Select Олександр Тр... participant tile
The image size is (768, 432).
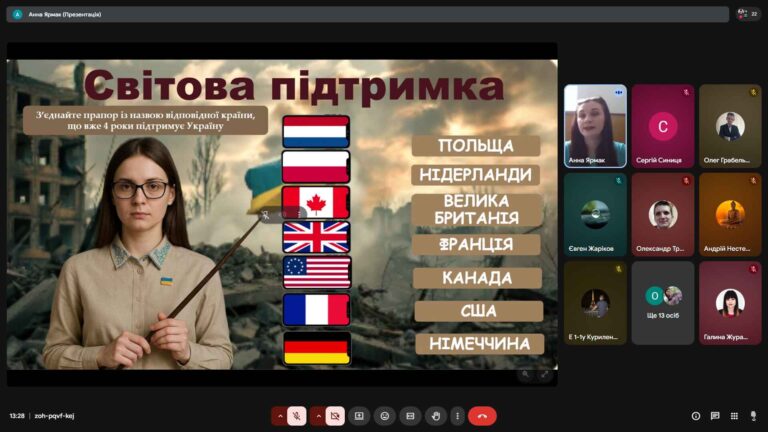pos(663,215)
